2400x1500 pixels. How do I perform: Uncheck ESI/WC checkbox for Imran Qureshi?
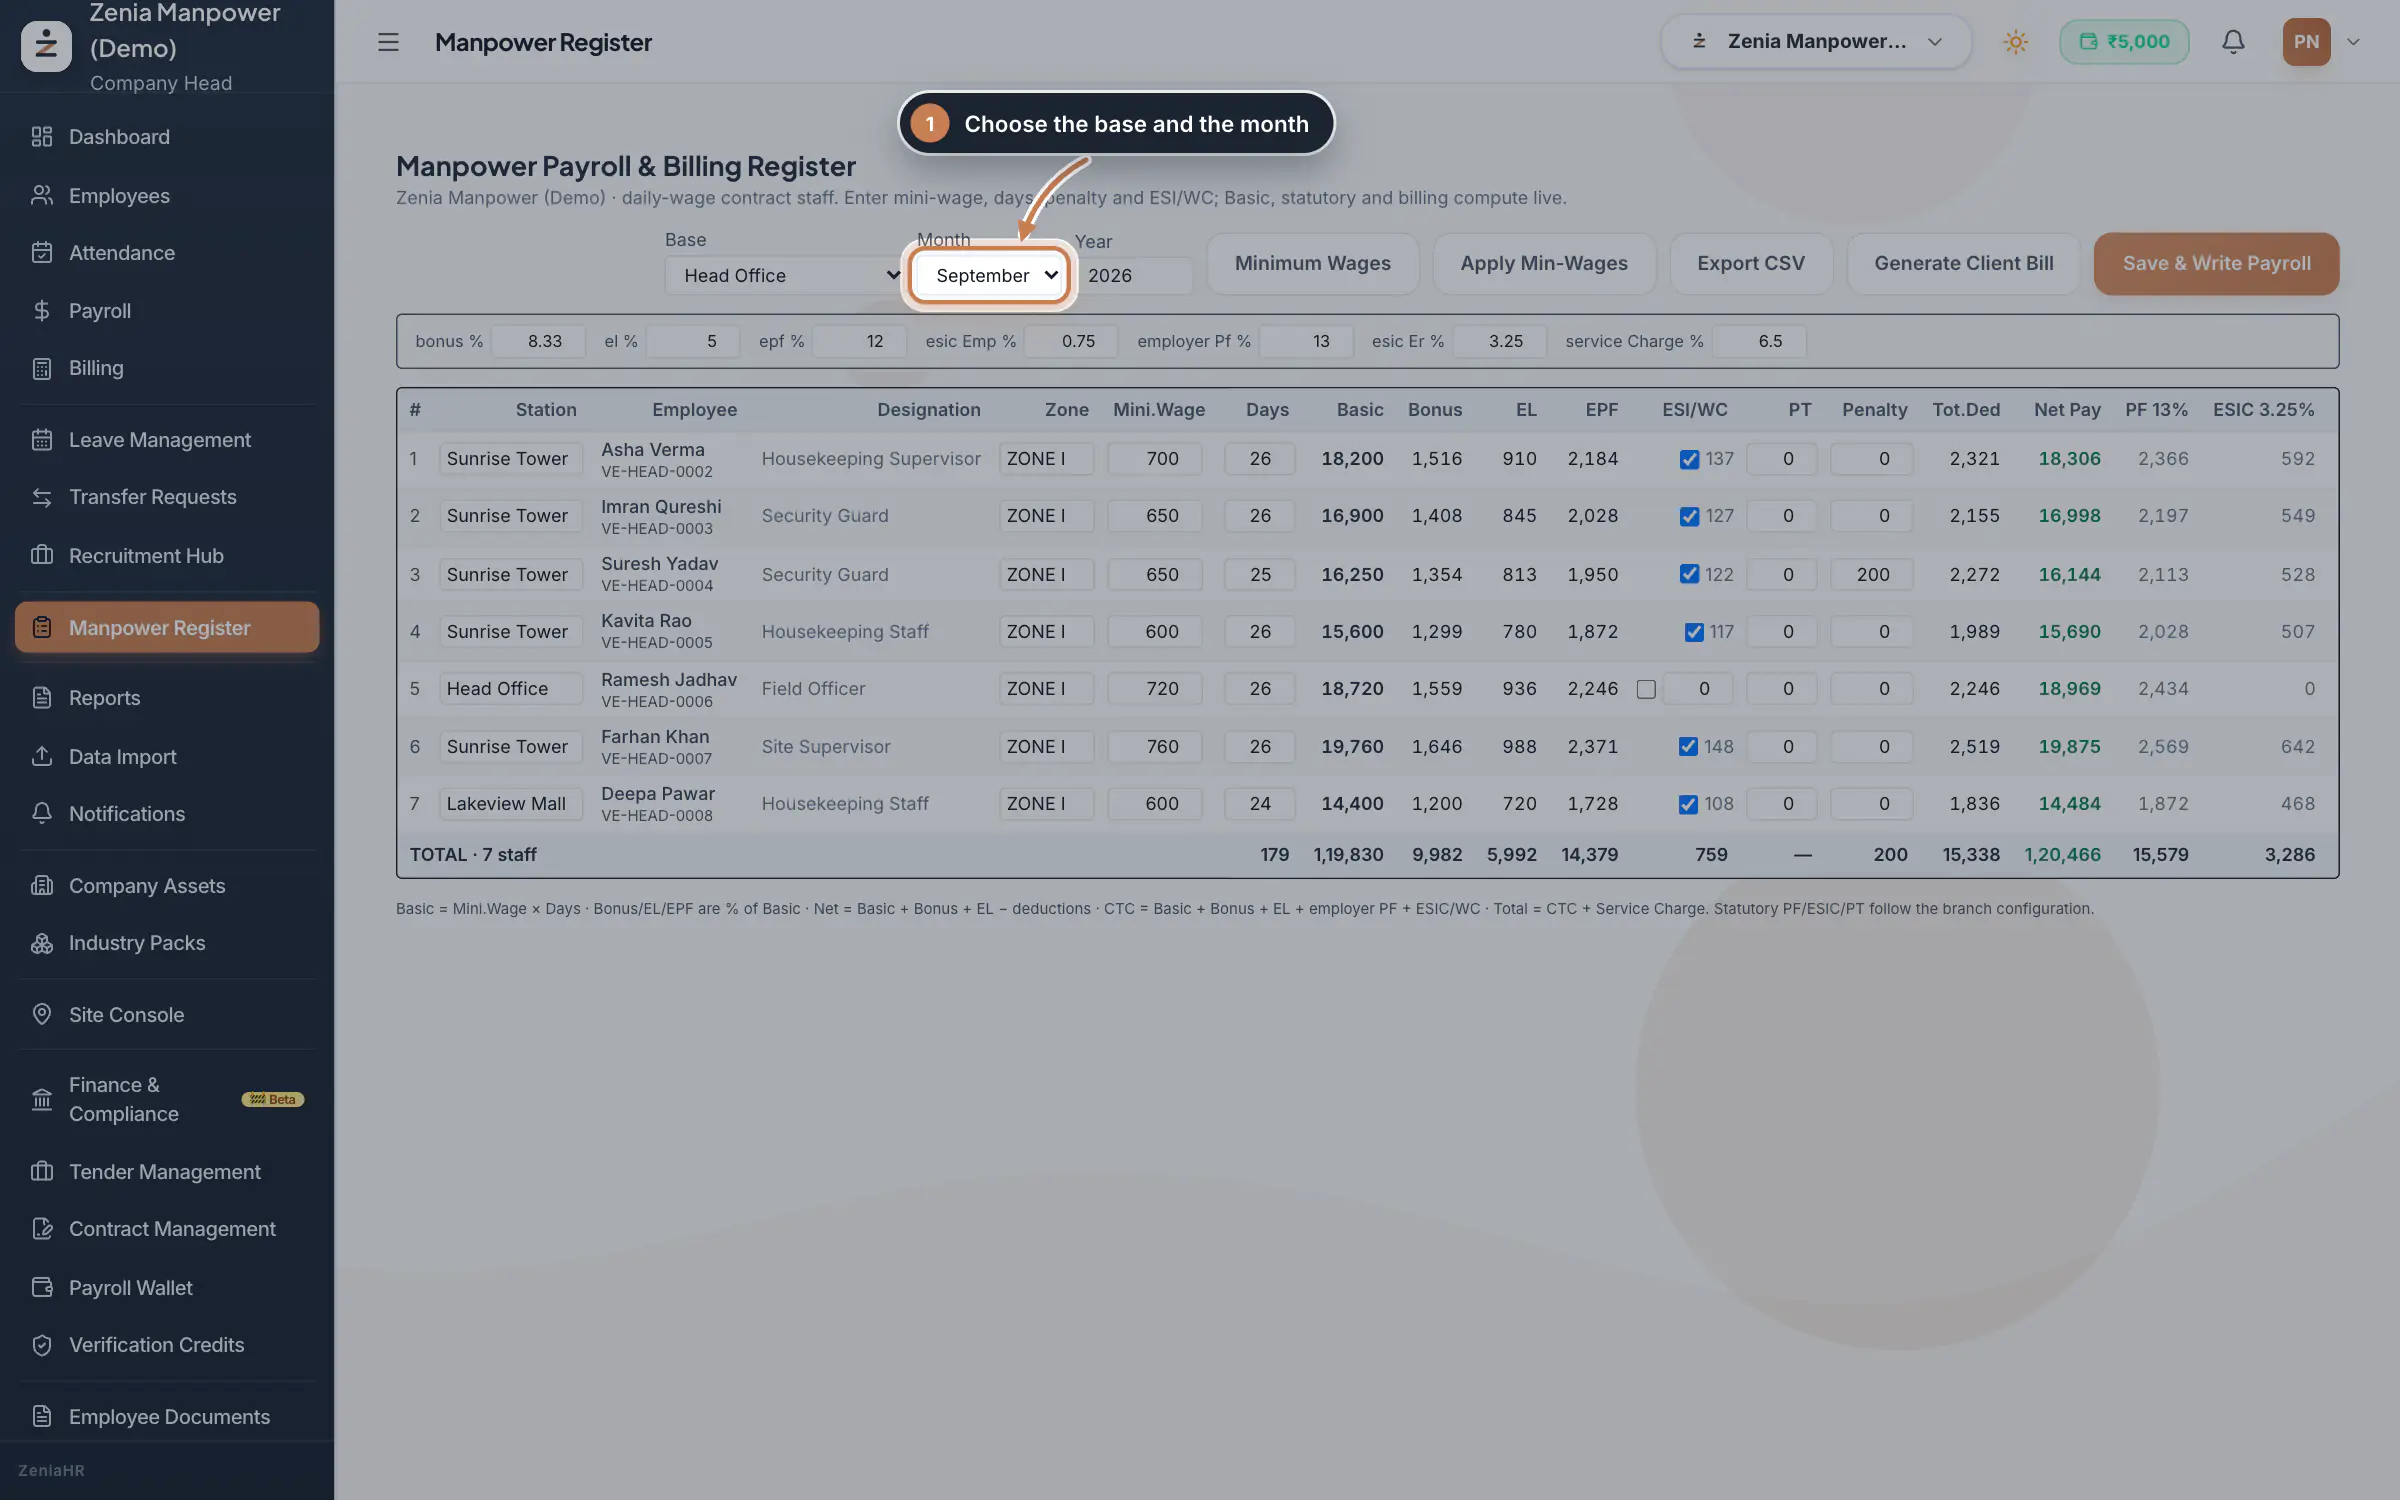pos(1689,516)
